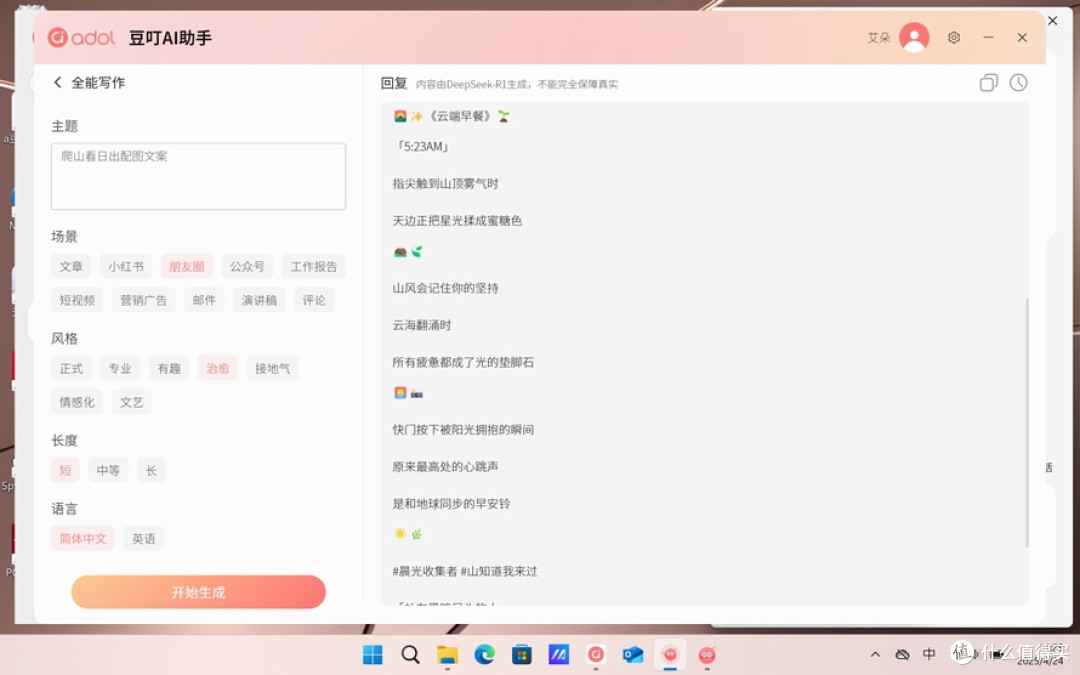Go back from 全能写作 using arrow
Image resolution: width=1080 pixels, height=675 pixels.
[58, 83]
